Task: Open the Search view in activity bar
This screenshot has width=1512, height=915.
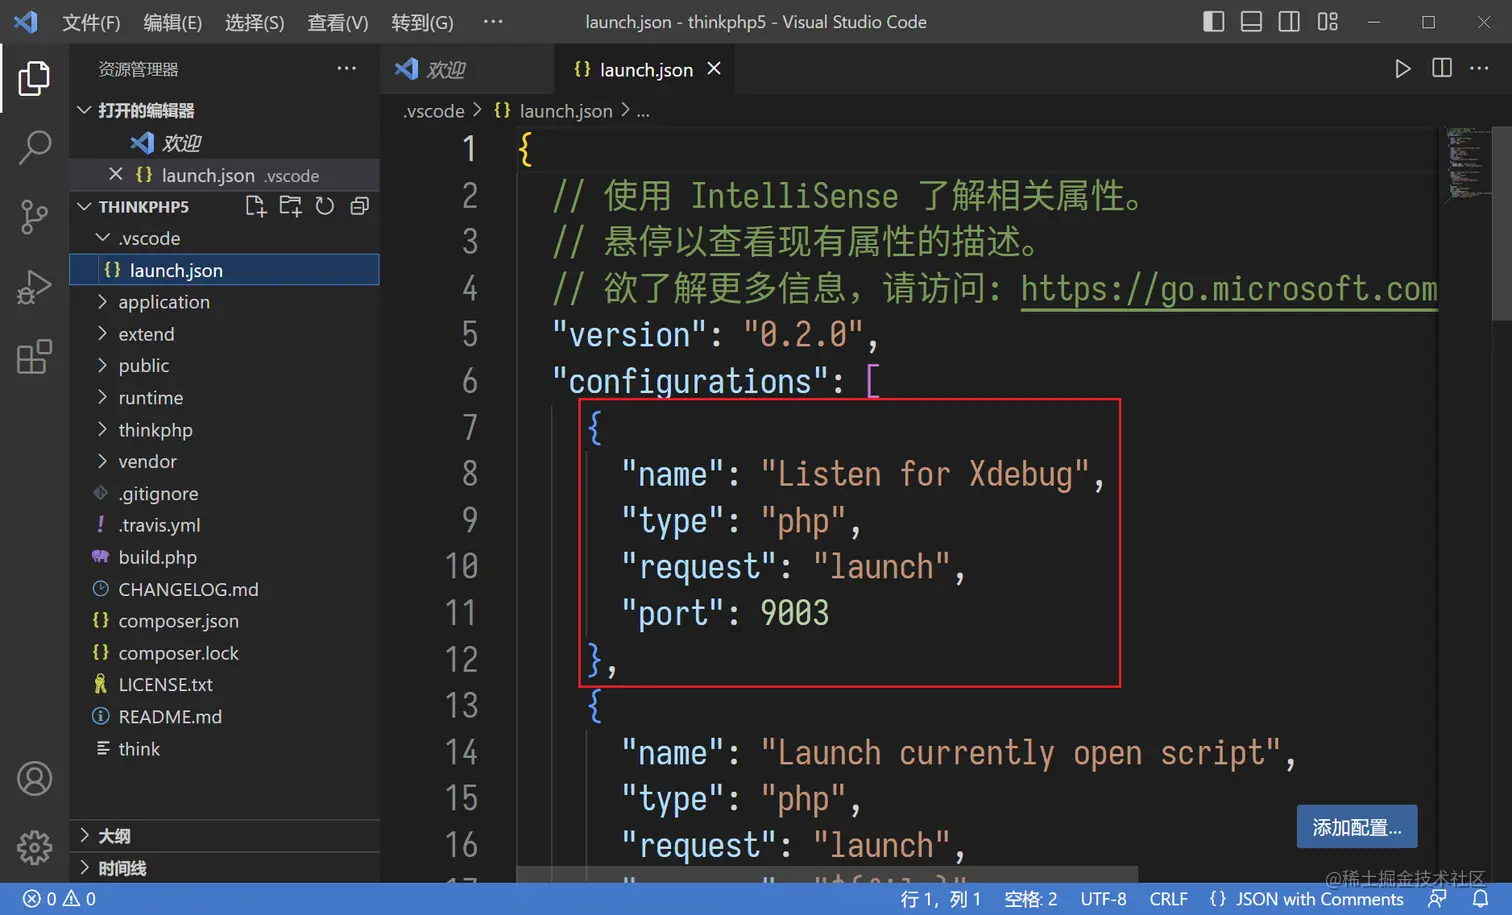Action: (x=34, y=147)
